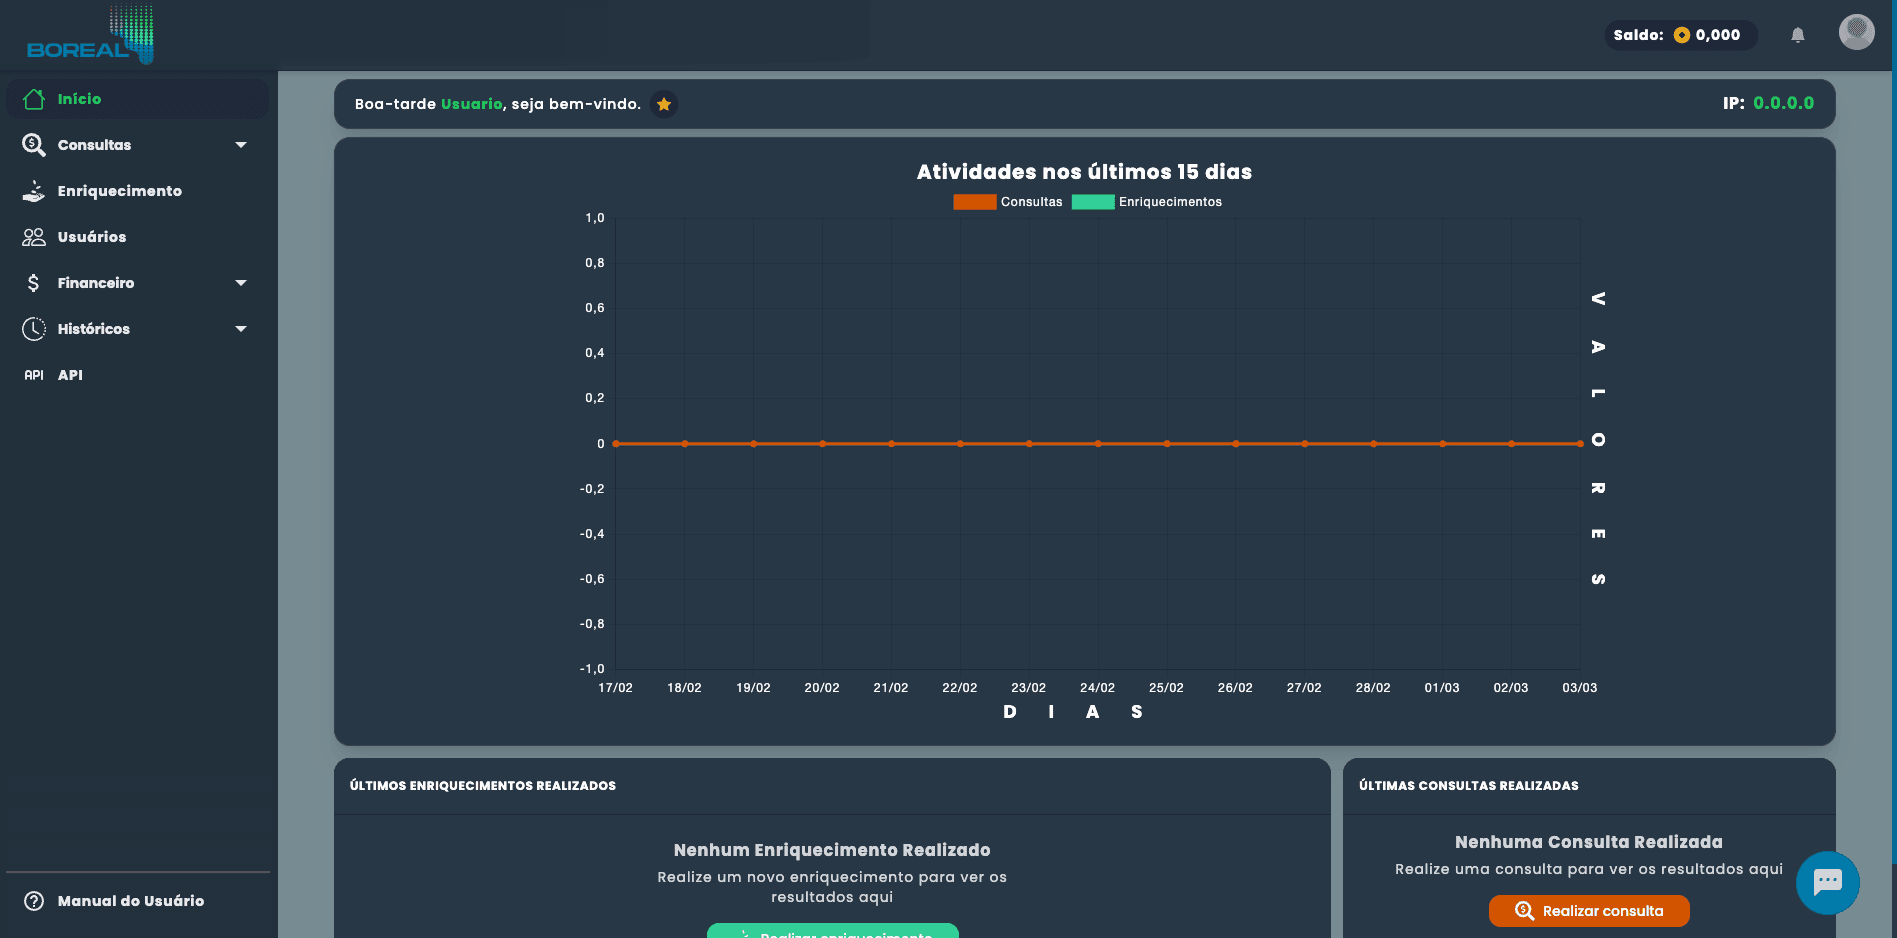1897x938 pixels.
Task: Click the Usuários people icon
Action: coord(34,237)
